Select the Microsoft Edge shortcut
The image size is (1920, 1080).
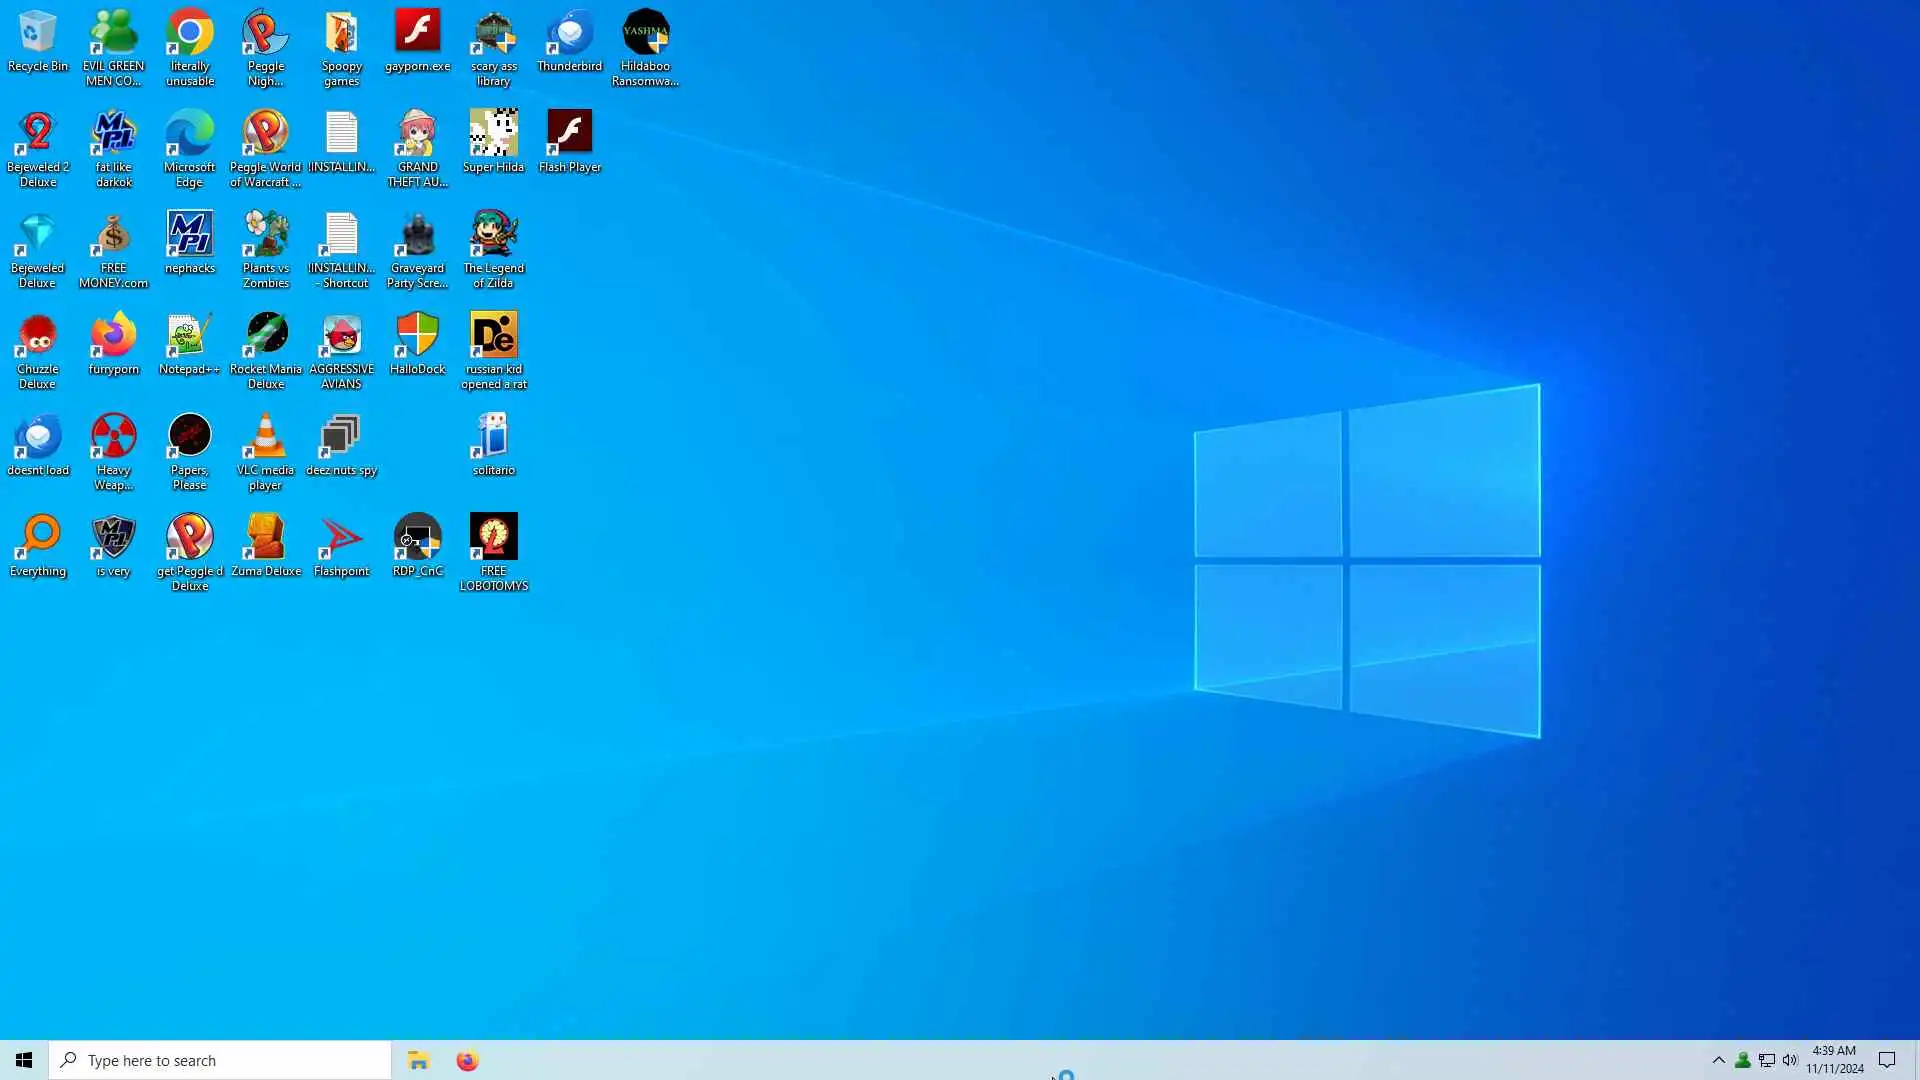[189, 135]
